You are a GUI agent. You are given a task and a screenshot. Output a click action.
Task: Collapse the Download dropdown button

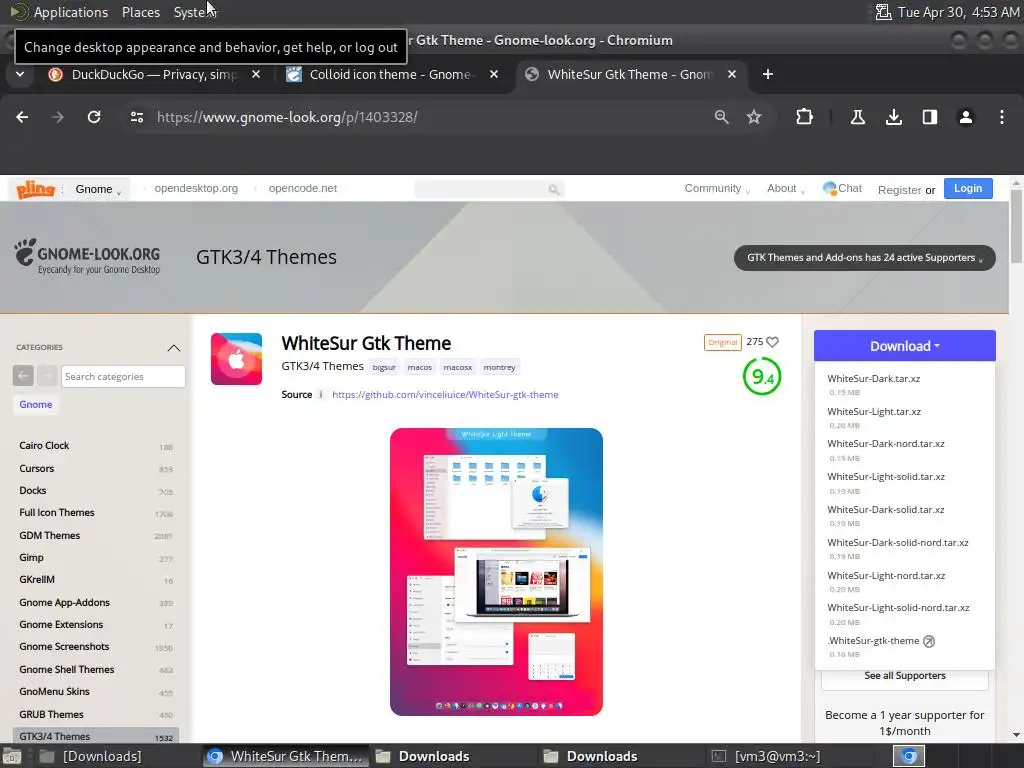click(904, 345)
